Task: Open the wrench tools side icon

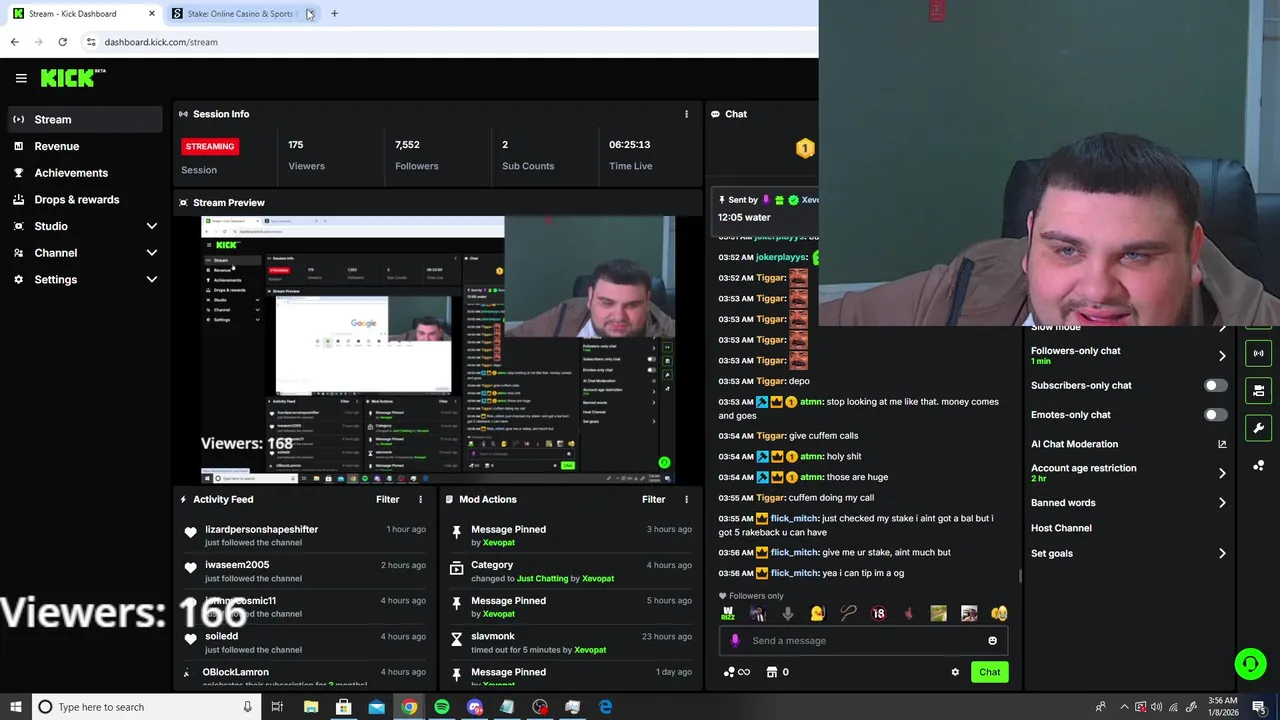Action: 1258,428
